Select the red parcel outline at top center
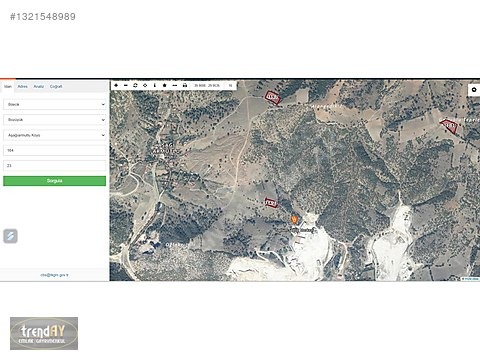 point(272,97)
